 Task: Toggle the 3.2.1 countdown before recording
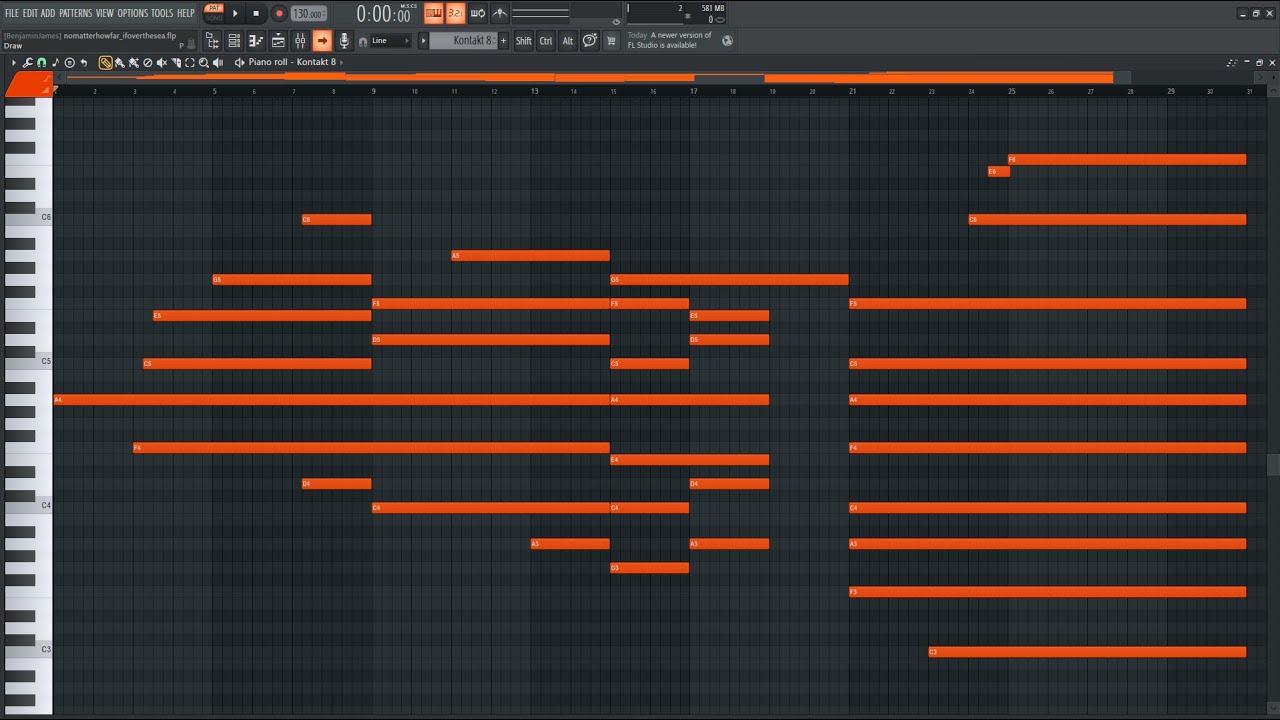tap(455, 13)
